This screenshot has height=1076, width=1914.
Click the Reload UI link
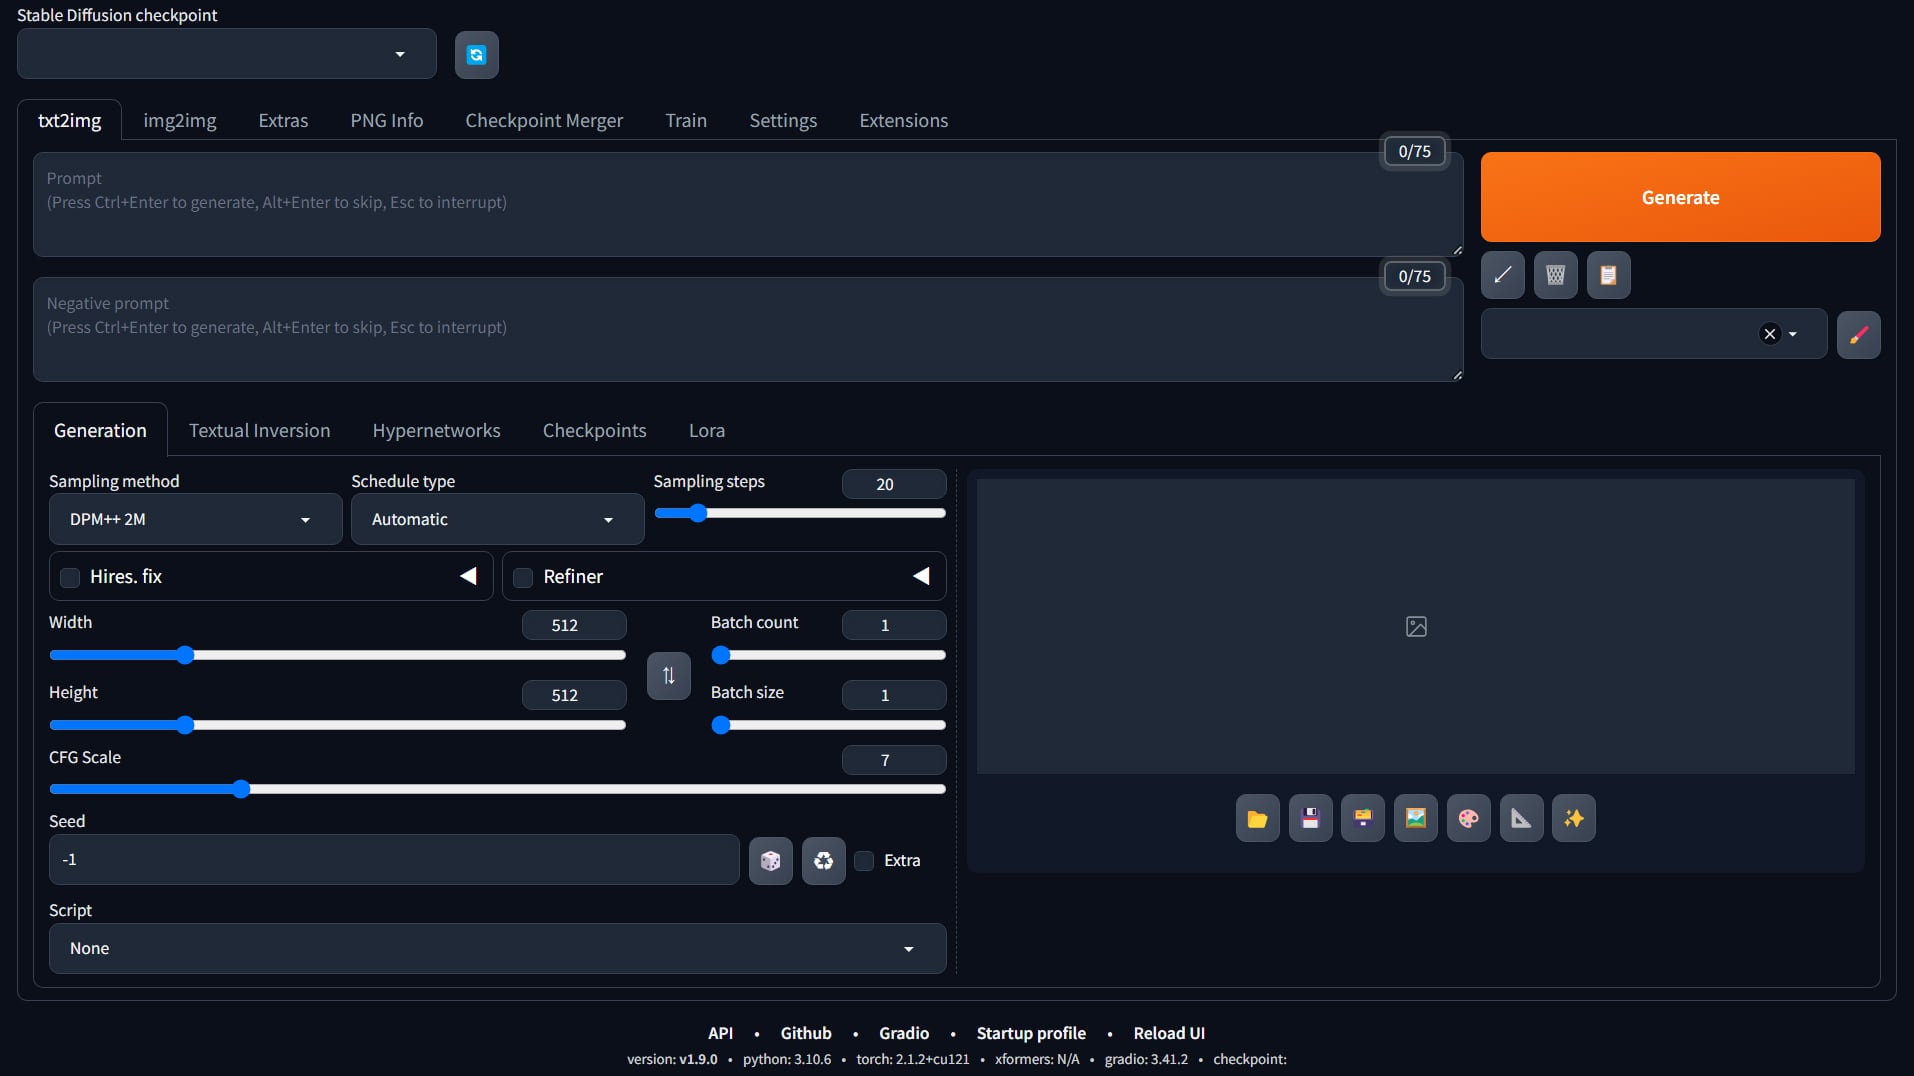(1169, 1033)
